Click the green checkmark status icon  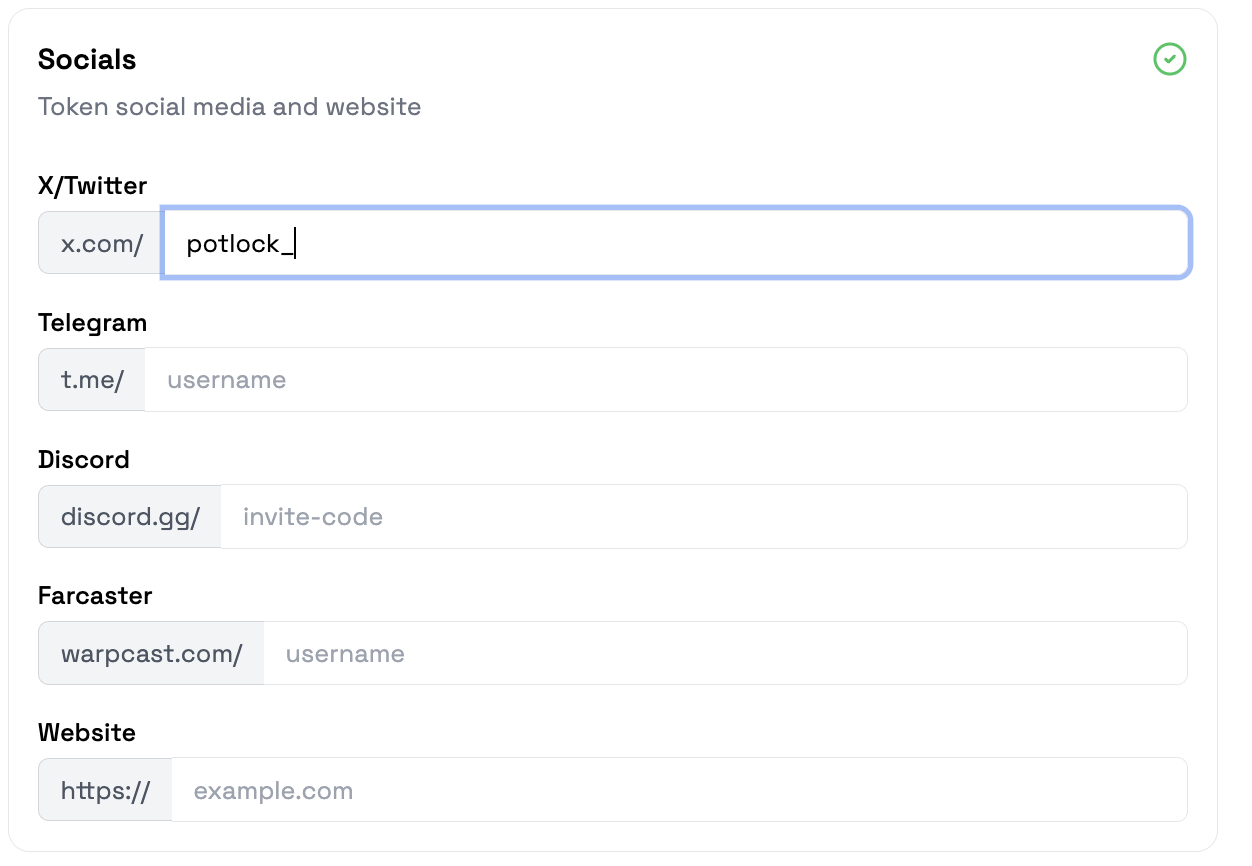tap(1169, 59)
